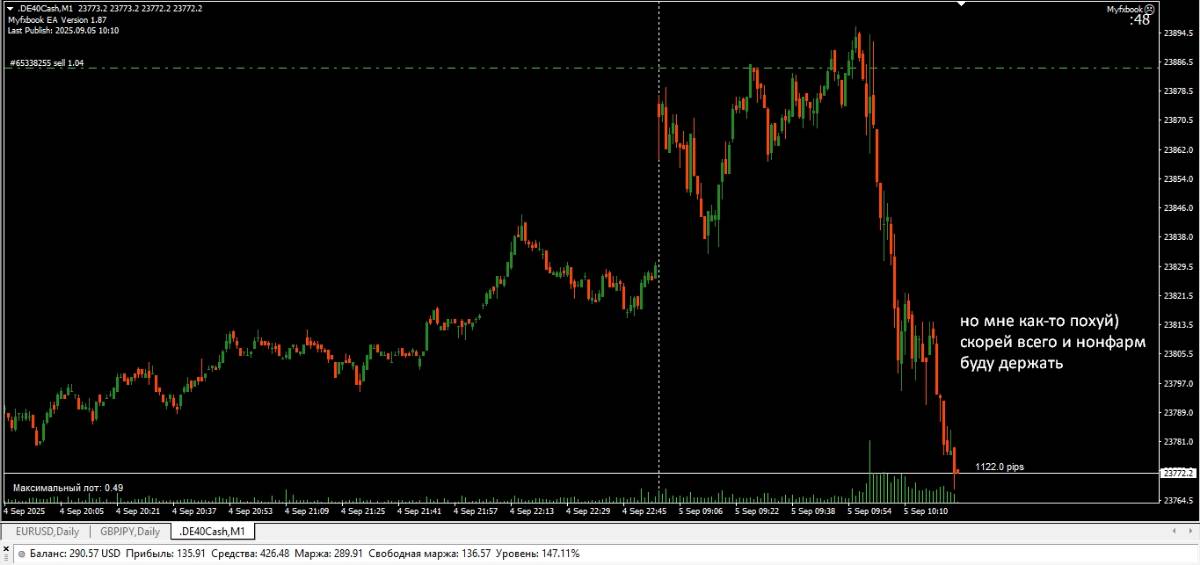Click the :48 candle countdown timer
1200x565 pixels.
click(1139, 20)
